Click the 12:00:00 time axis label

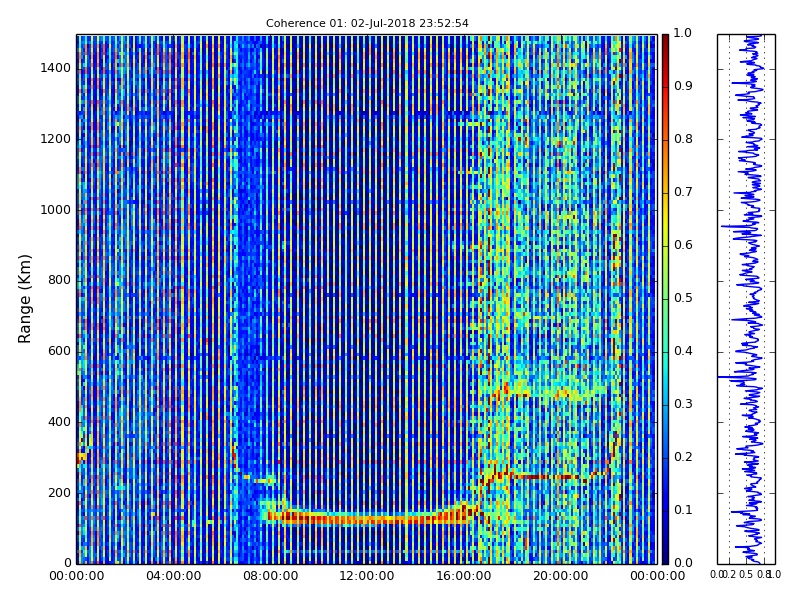(x=367, y=576)
